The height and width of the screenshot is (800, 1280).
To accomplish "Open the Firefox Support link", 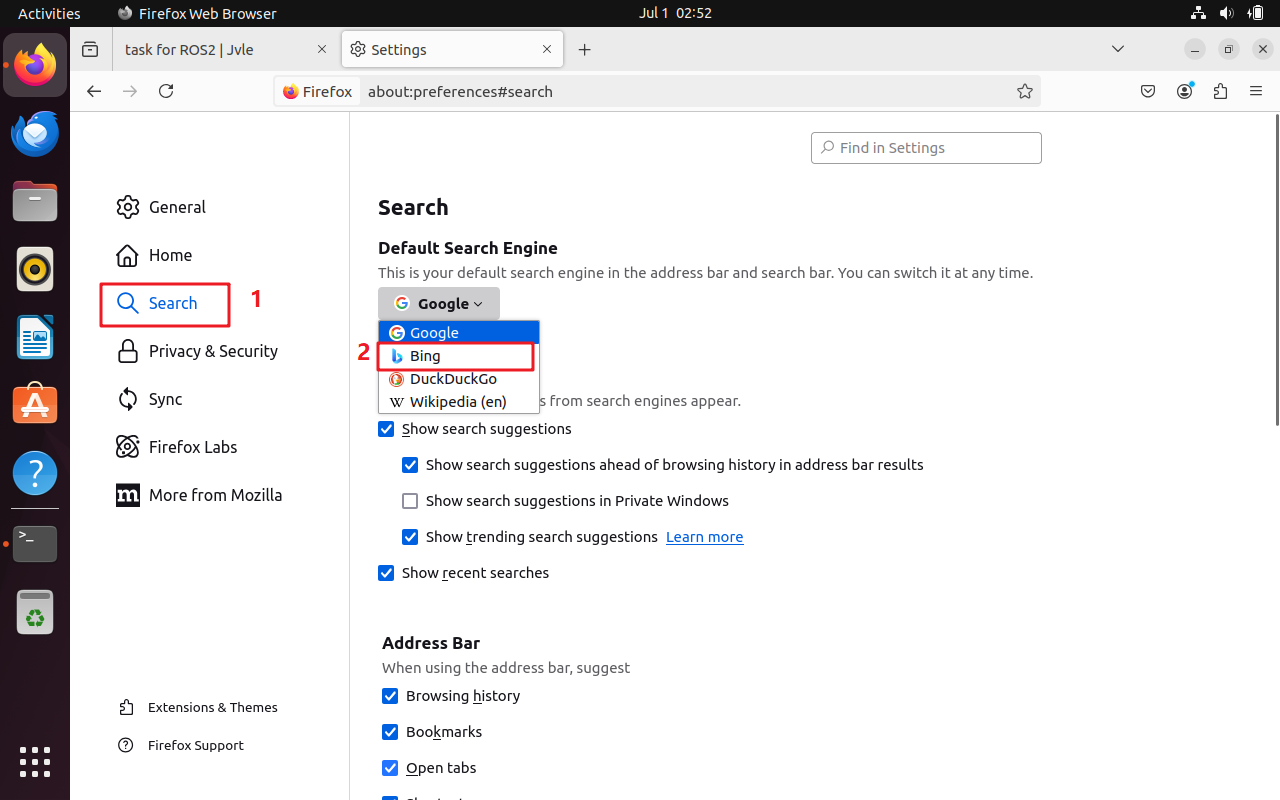I will (195, 745).
